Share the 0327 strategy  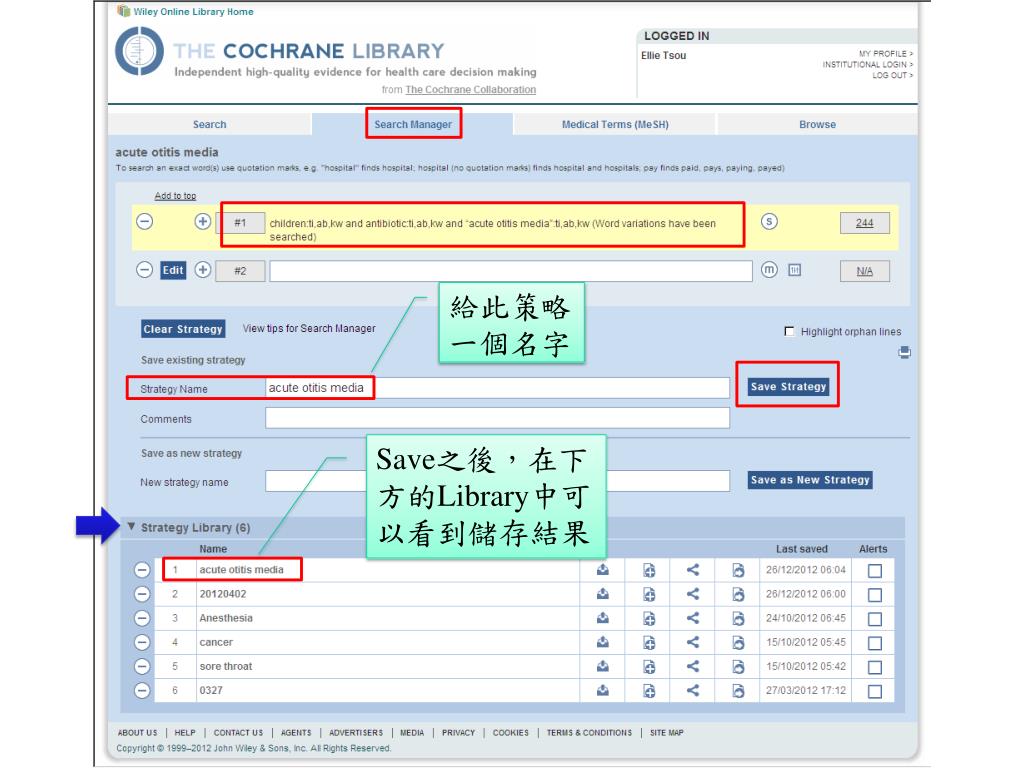coord(693,690)
